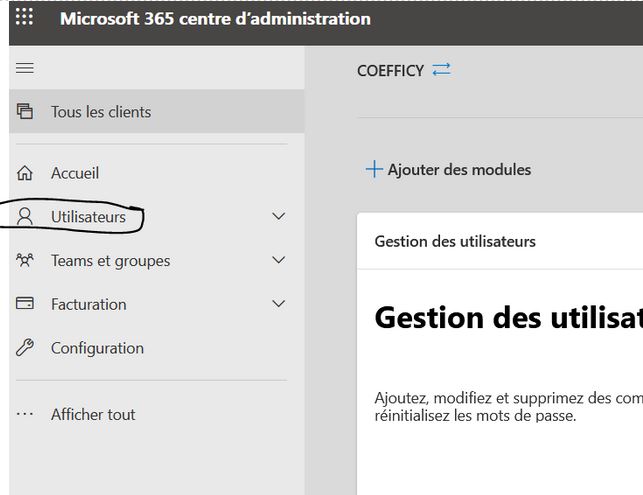Click the Afficher tout ellipsis icon
643x495 pixels.
(x=26, y=414)
